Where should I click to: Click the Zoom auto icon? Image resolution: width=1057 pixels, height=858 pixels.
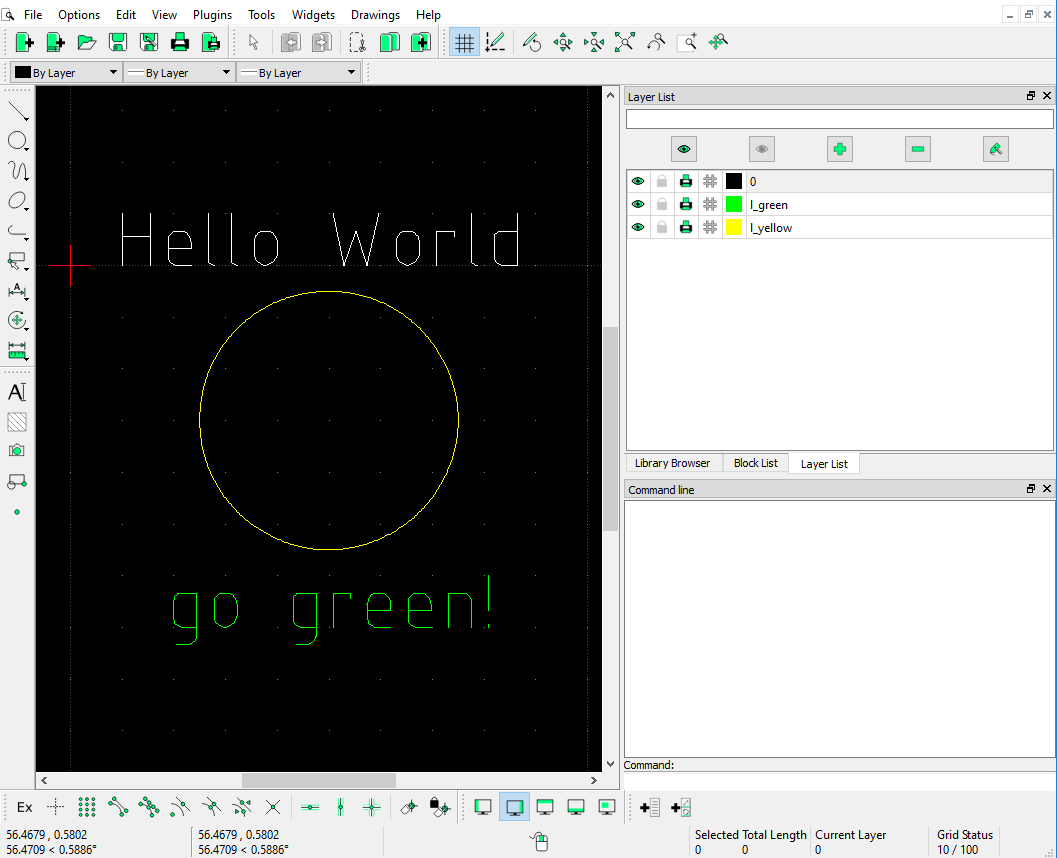click(625, 42)
